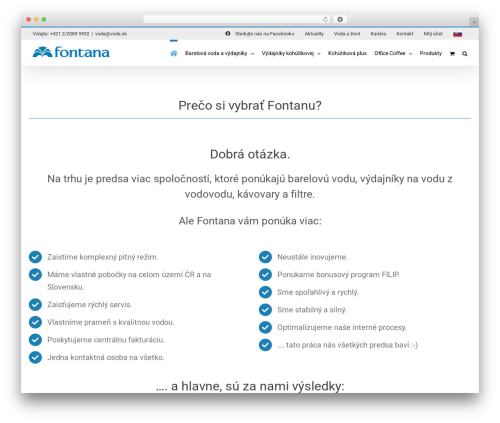Image resolution: width=500 pixels, height=423 pixels.
Task: Open Voda a život in the top bar
Action: pyautogui.click(x=347, y=34)
